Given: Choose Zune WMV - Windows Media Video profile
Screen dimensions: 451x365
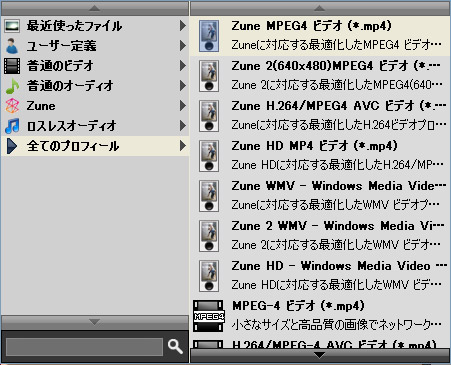Looking at the screenshot, I should pos(320,196).
